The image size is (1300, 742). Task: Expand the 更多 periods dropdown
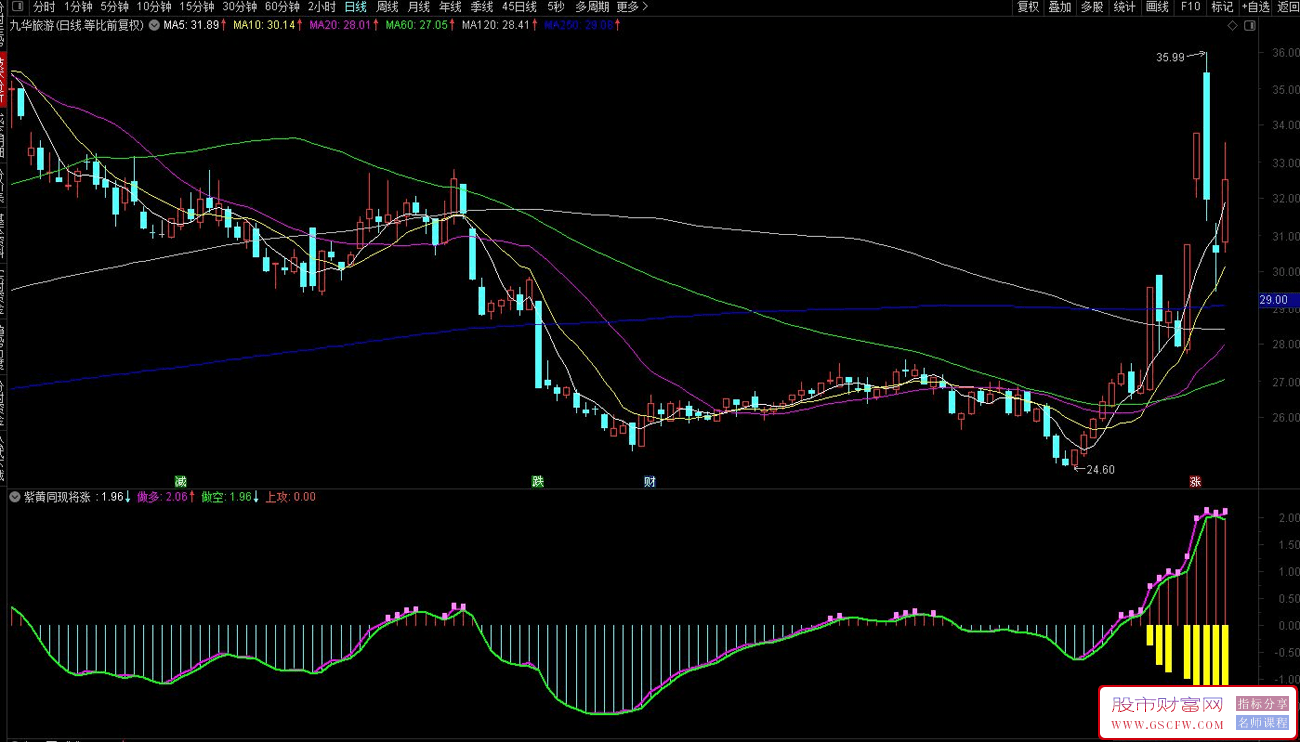point(632,6)
